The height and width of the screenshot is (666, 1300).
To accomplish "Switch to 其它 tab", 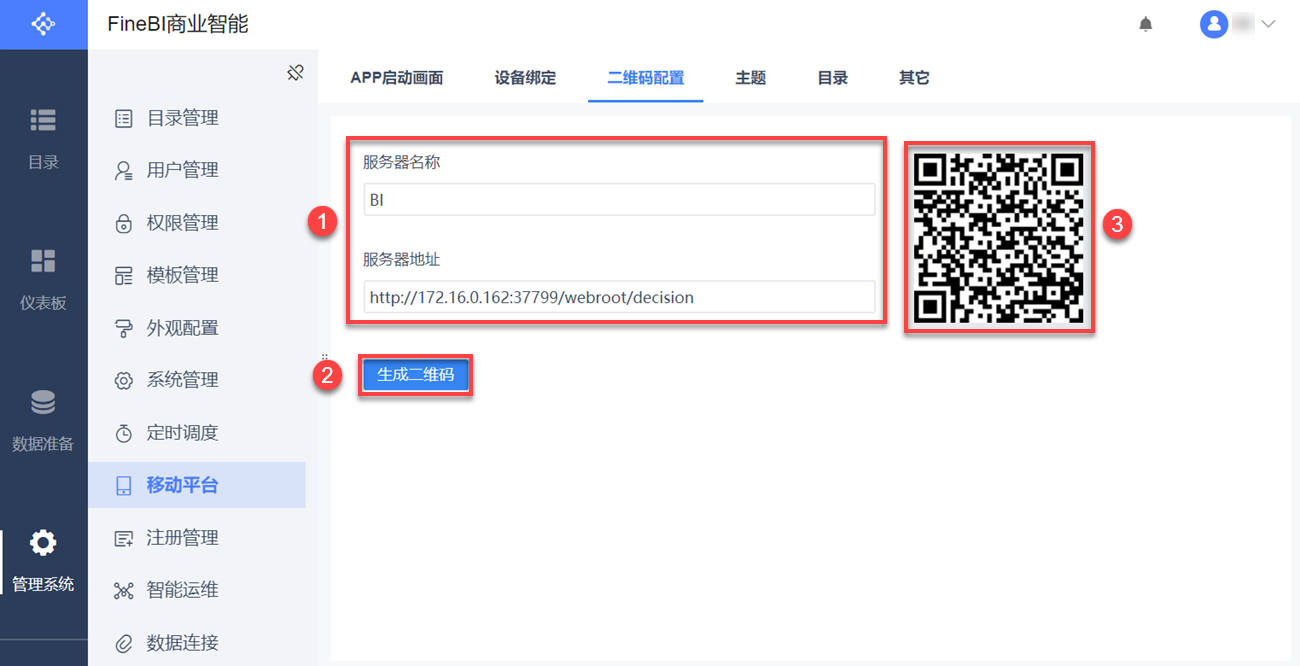I will click(914, 77).
